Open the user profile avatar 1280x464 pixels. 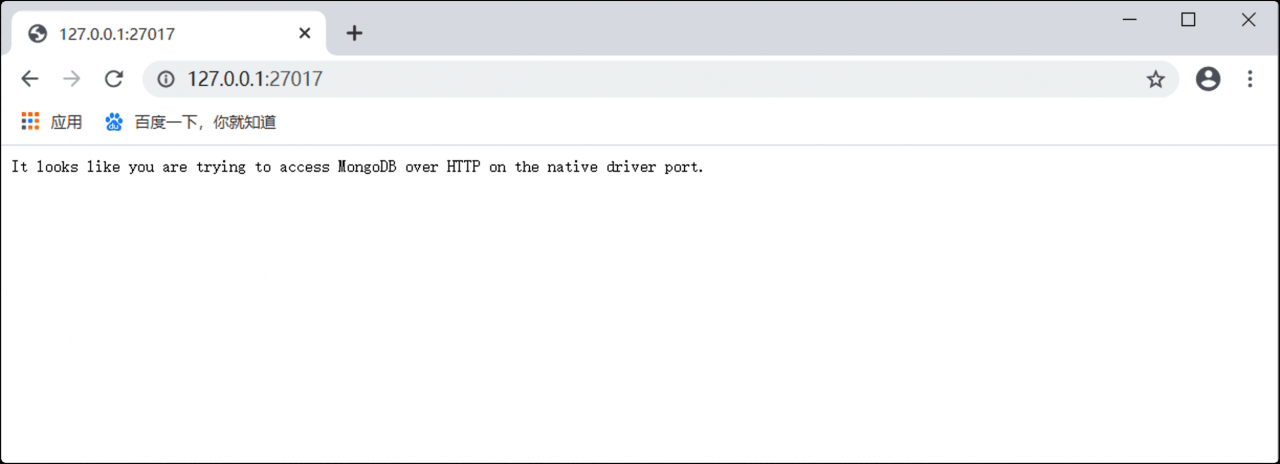pos(1208,79)
